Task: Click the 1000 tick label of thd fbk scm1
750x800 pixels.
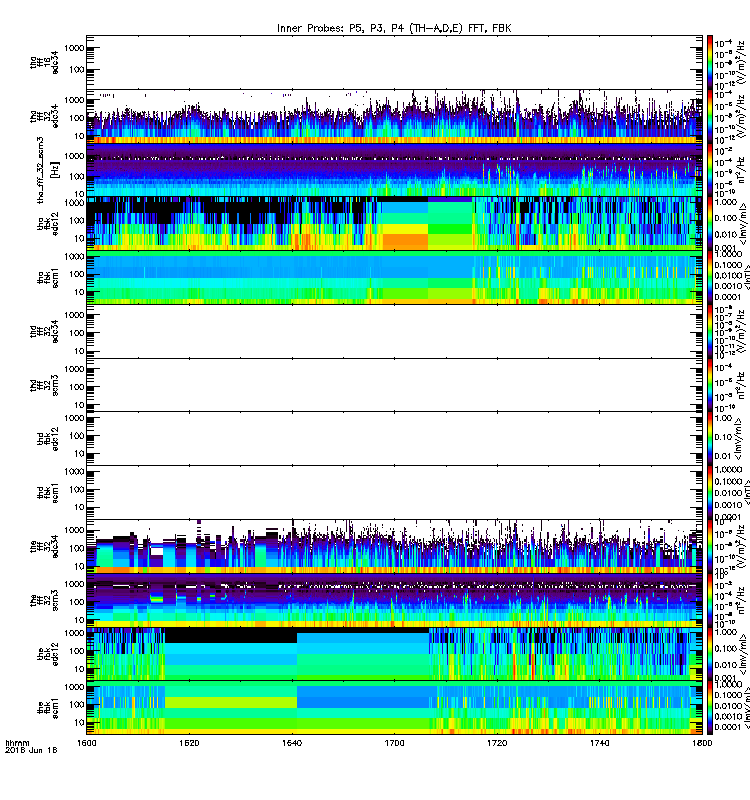Action: point(75,472)
